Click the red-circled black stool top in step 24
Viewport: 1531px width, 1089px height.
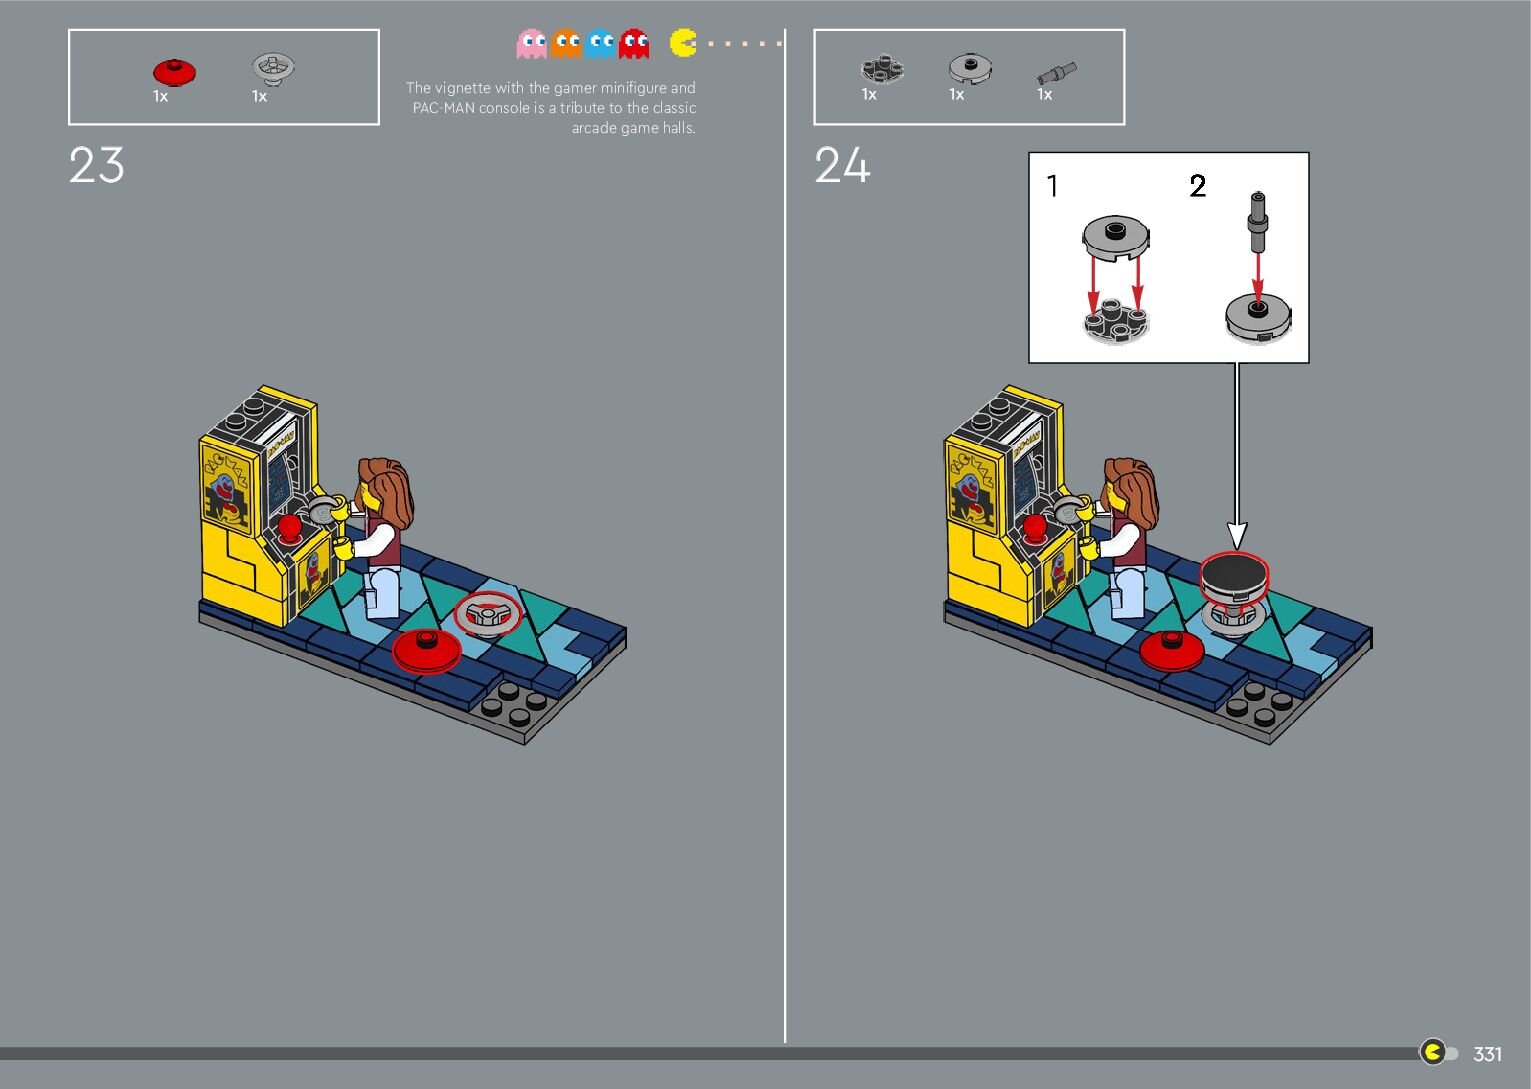pos(1235,574)
